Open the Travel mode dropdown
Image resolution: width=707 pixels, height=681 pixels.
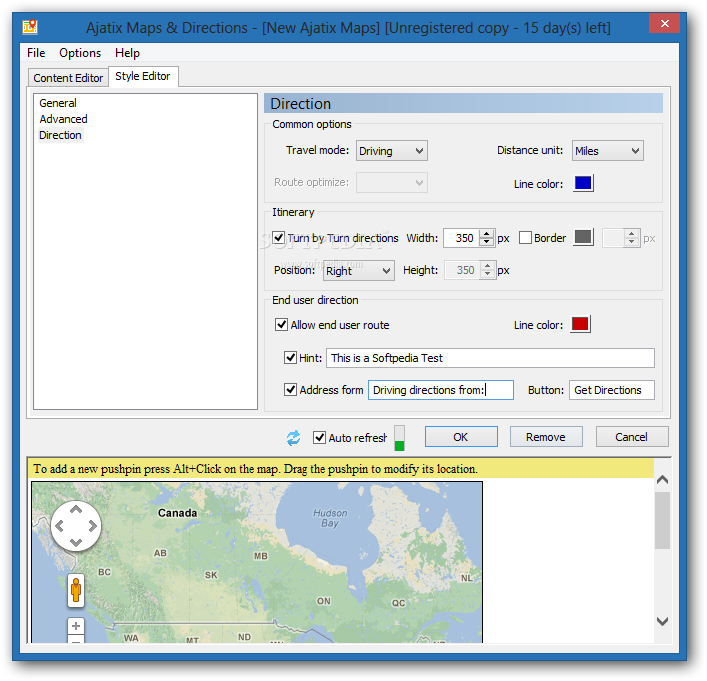pos(391,151)
